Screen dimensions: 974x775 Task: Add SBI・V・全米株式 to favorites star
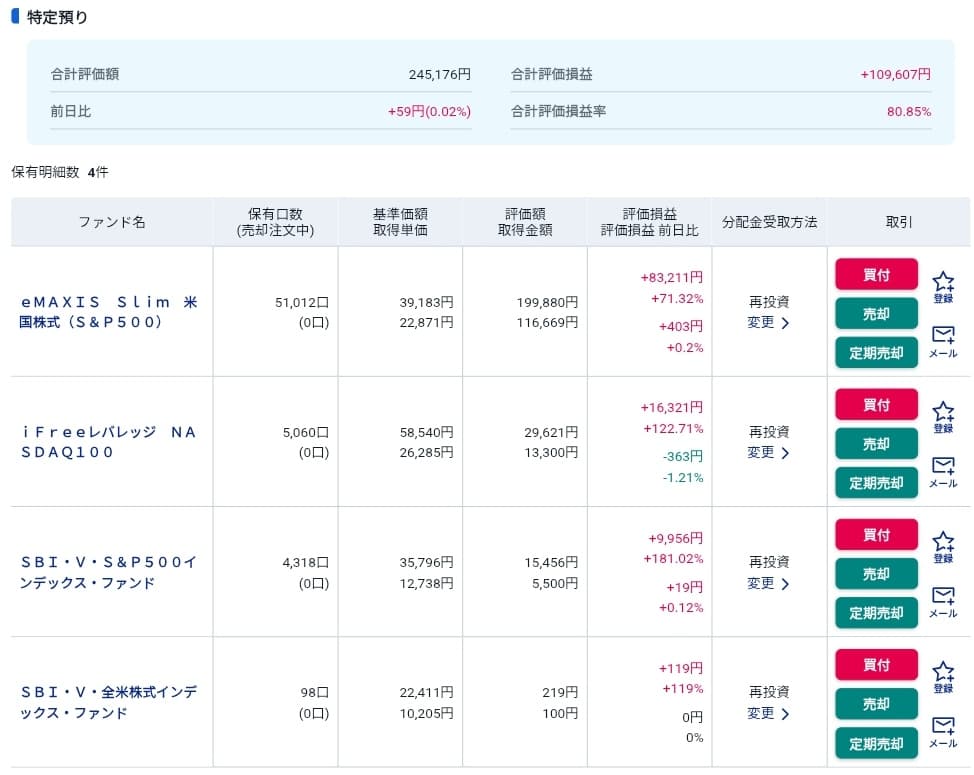[x=943, y=675]
